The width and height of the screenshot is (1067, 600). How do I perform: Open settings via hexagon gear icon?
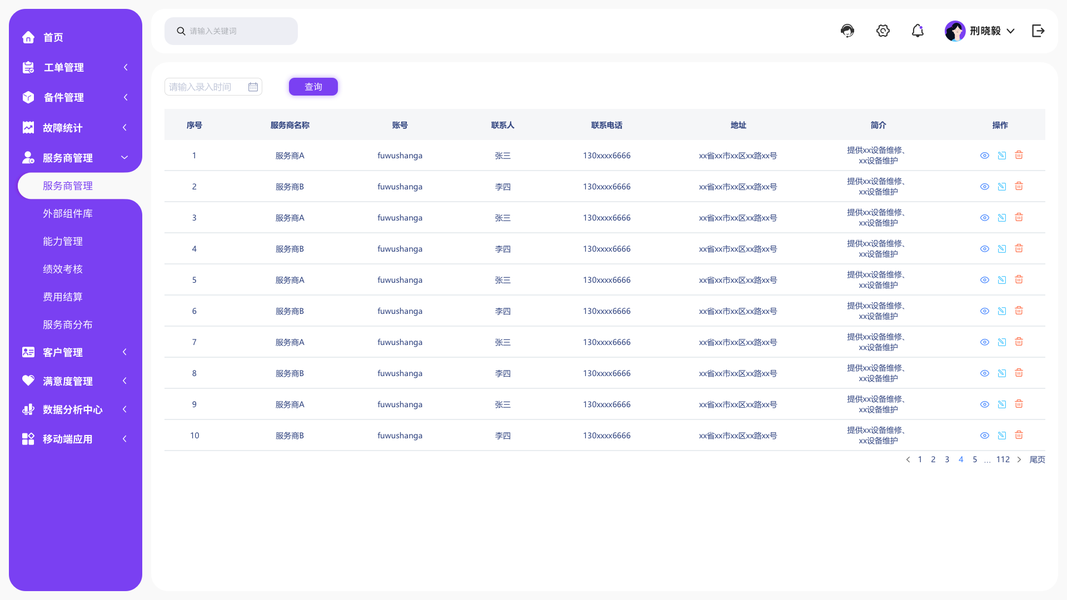click(883, 31)
